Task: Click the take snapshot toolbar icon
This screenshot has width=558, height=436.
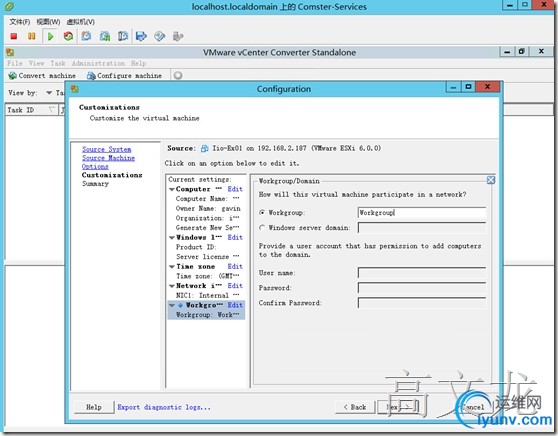Action: (86, 36)
